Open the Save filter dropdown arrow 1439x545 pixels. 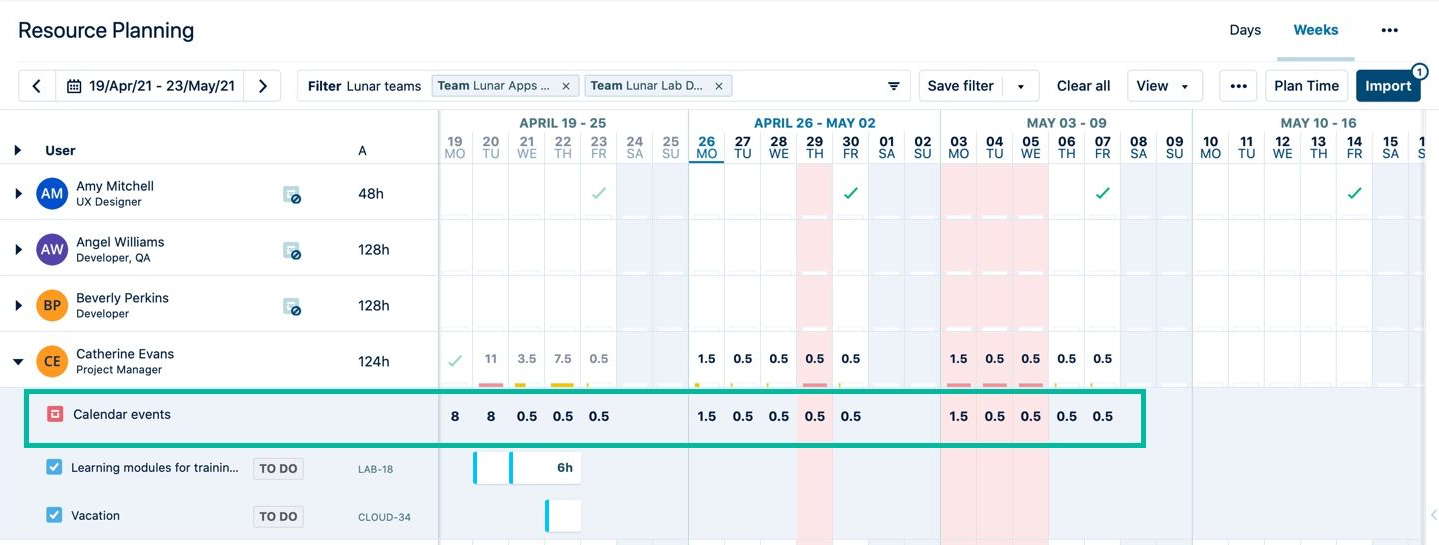(x=1021, y=86)
